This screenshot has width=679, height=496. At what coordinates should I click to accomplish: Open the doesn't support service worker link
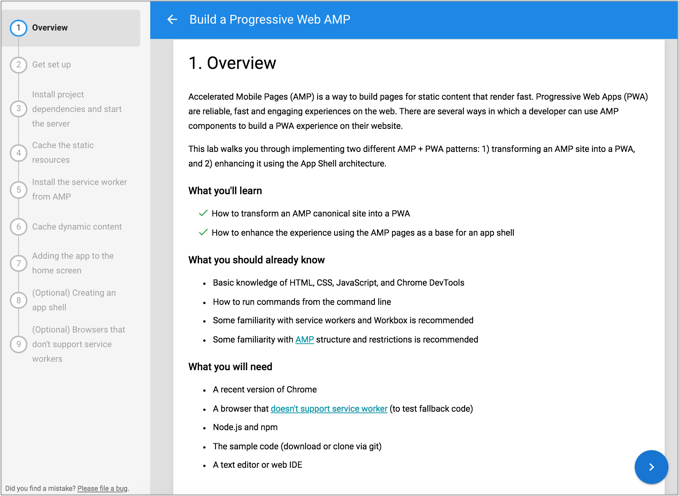pyautogui.click(x=329, y=409)
